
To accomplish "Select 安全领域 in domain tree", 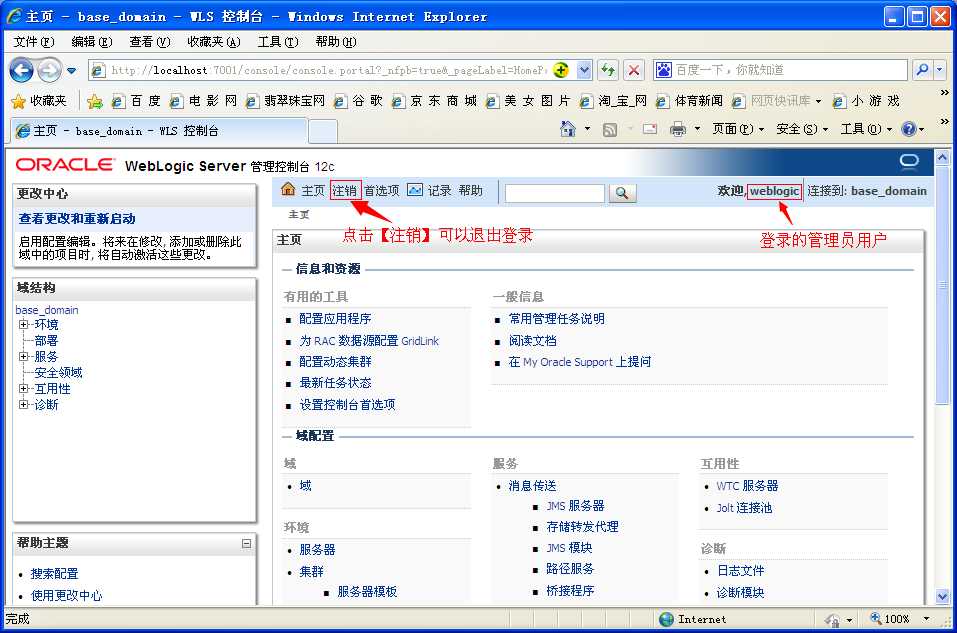I will tap(58, 372).
